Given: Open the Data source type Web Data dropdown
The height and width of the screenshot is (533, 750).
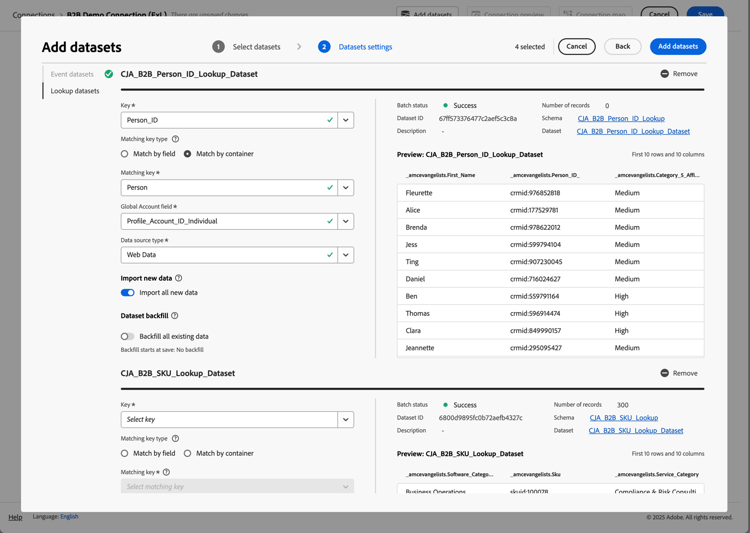Looking at the screenshot, I should 345,255.
